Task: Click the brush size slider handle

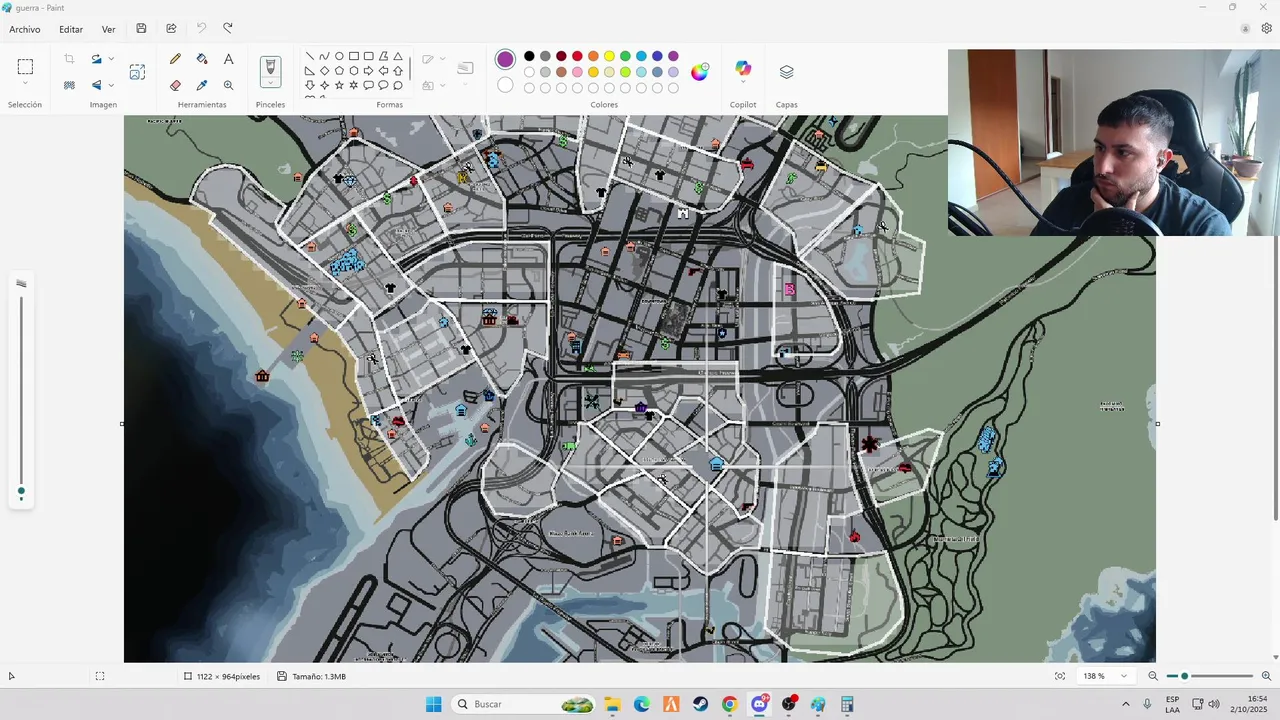Action: 21,491
